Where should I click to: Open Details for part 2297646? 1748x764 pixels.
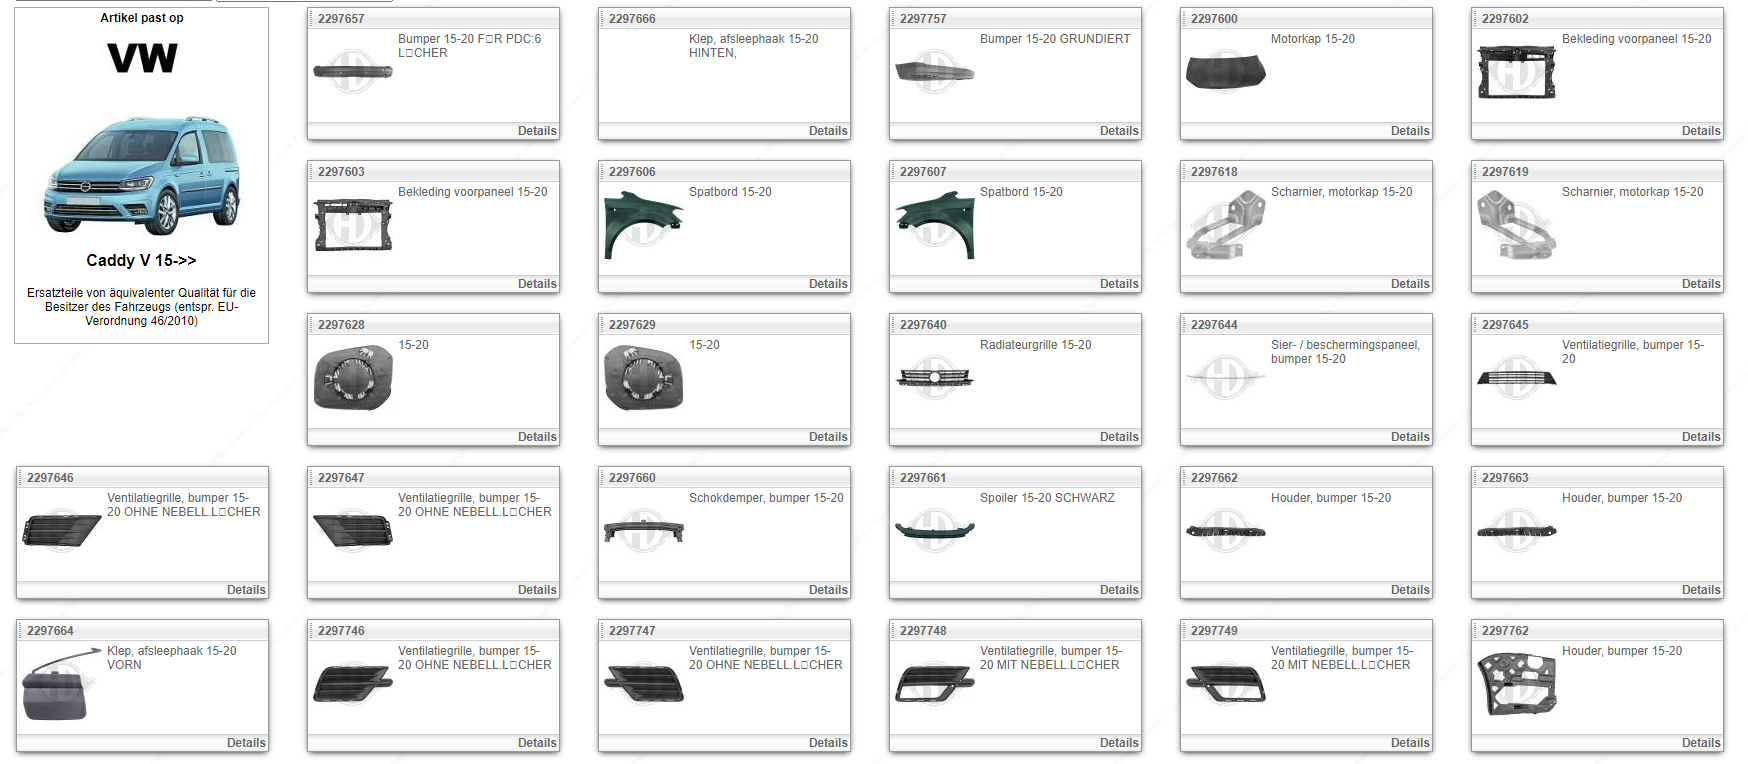246,590
